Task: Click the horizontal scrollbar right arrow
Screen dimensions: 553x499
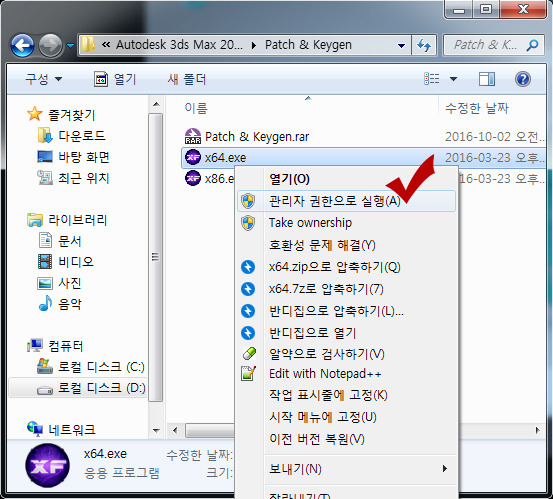Action: [x=537, y=430]
